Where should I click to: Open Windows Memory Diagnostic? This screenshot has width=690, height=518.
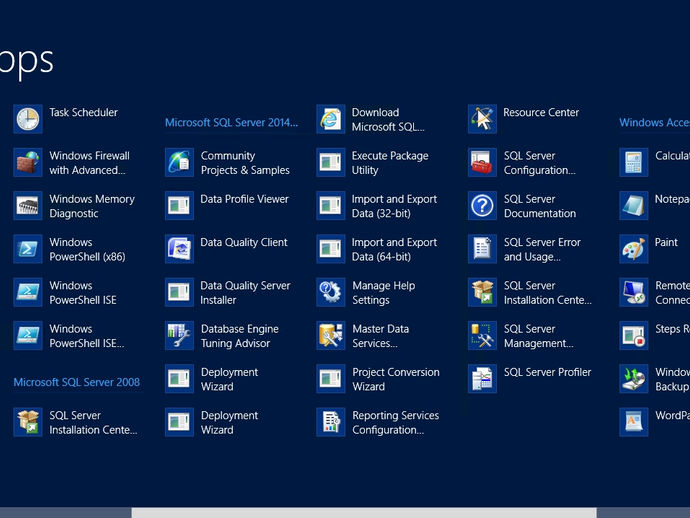(74, 206)
